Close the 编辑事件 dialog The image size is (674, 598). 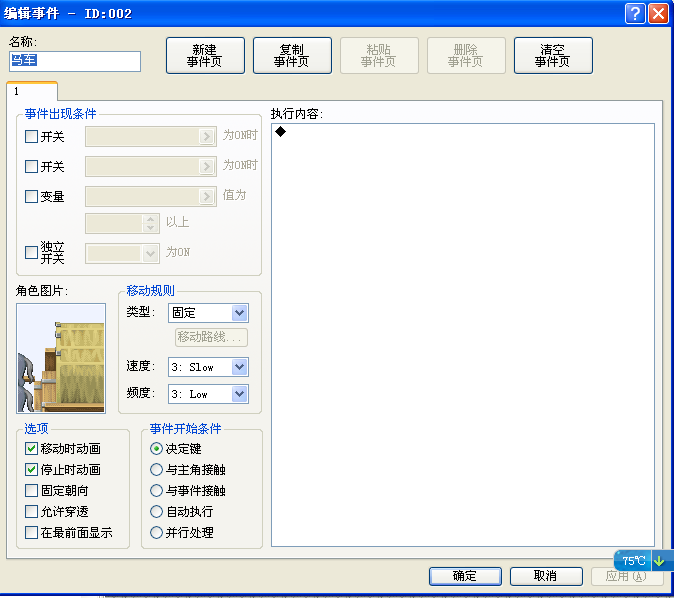(658, 13)
